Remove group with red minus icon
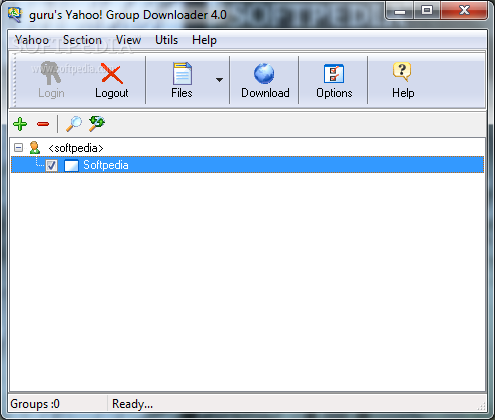This screenshot has width=495, height=420. (x=43, y=124)
